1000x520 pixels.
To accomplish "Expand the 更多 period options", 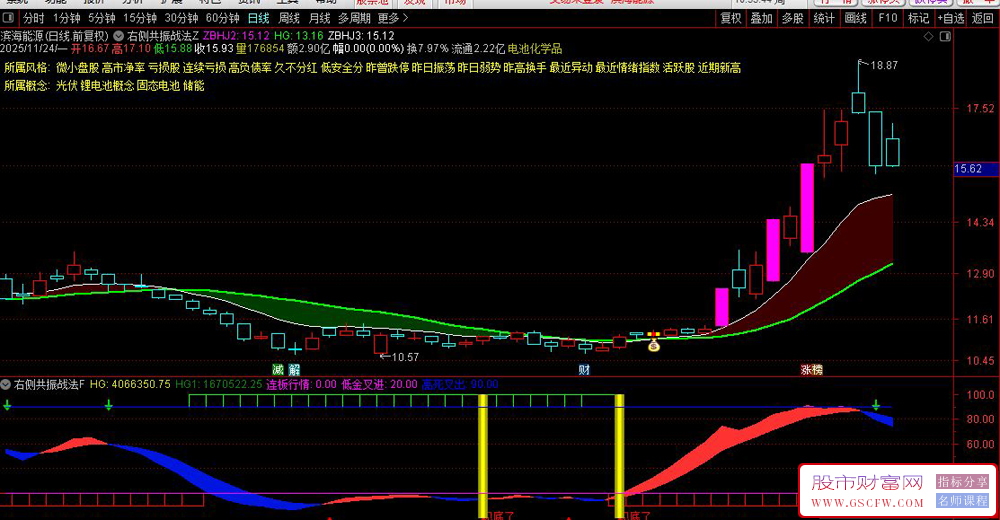I will [x=392, y=18].
